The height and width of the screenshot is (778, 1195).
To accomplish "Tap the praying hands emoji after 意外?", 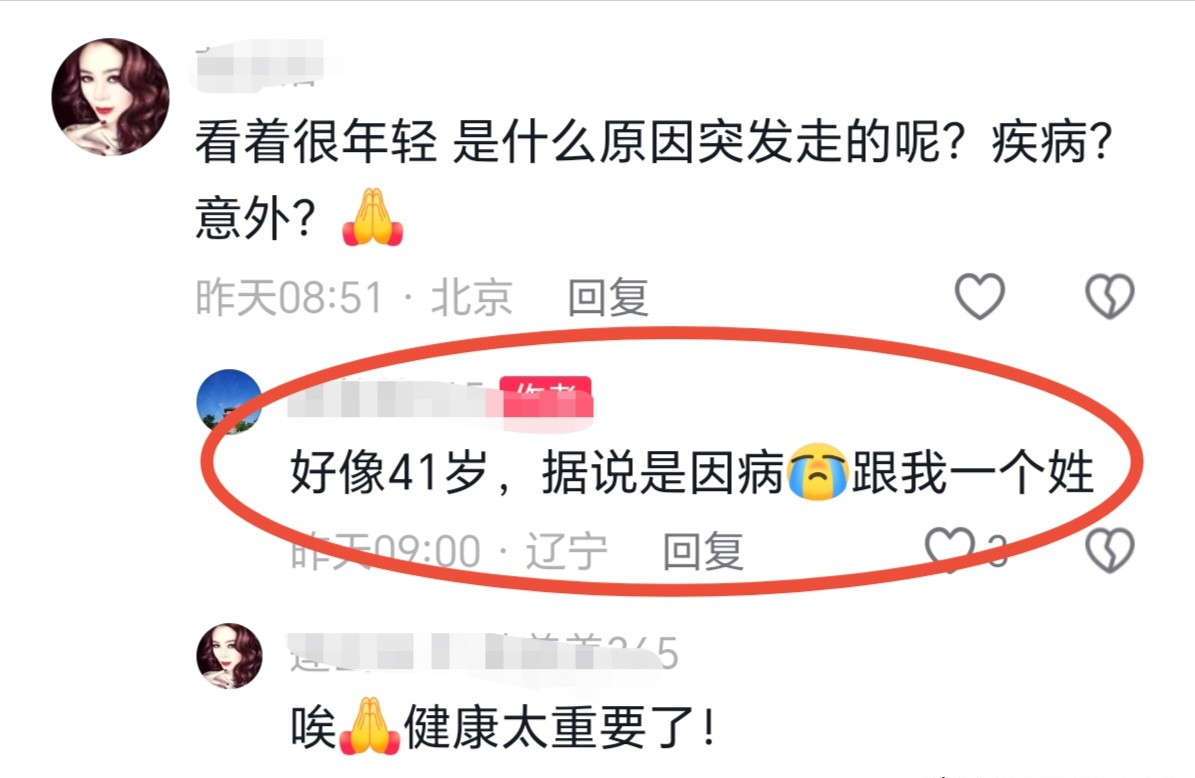I will pos(373,217).
